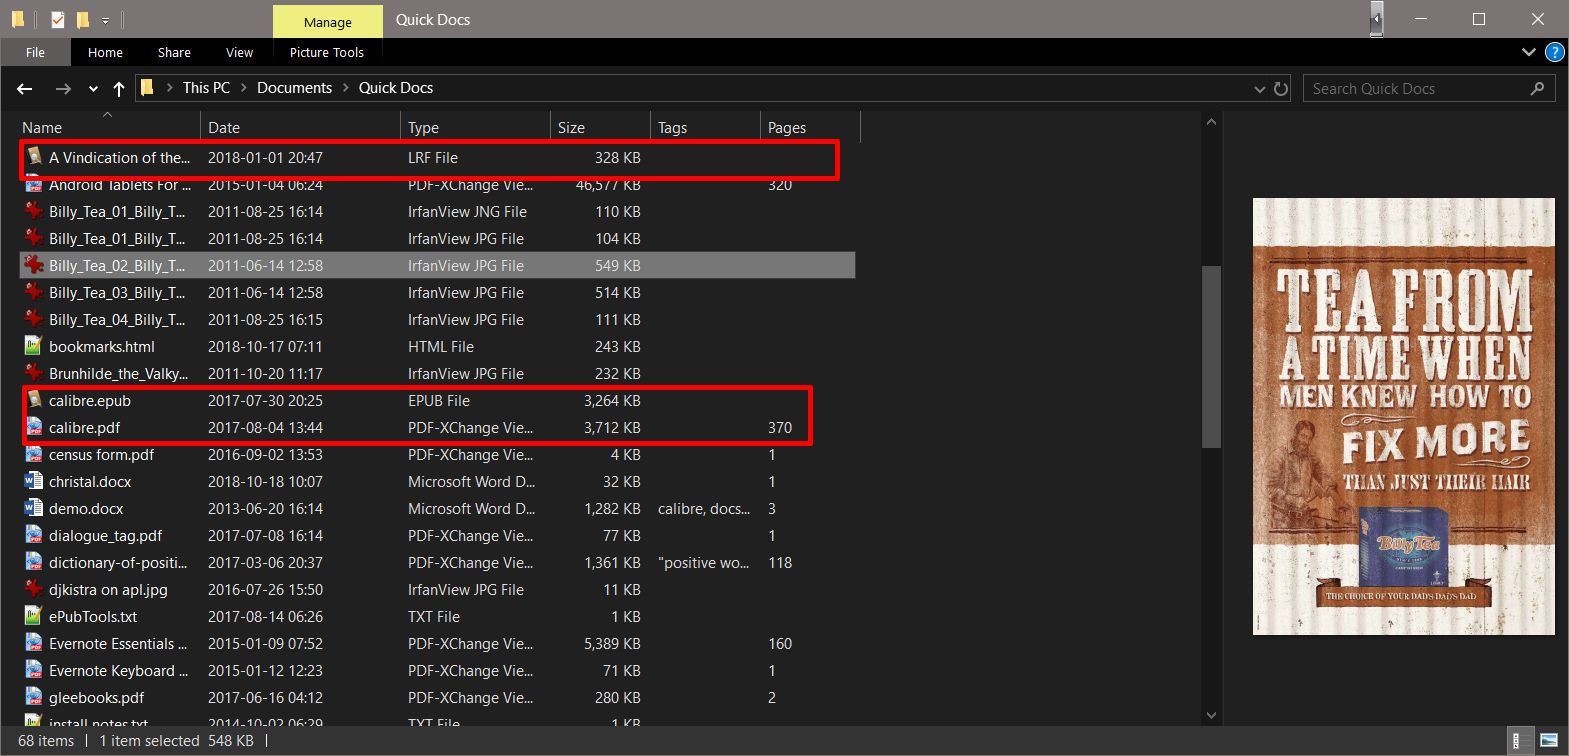Click the Word icon beside christal.docx
This screenshot has height=756, width=1569.
(x=34, y=481)
